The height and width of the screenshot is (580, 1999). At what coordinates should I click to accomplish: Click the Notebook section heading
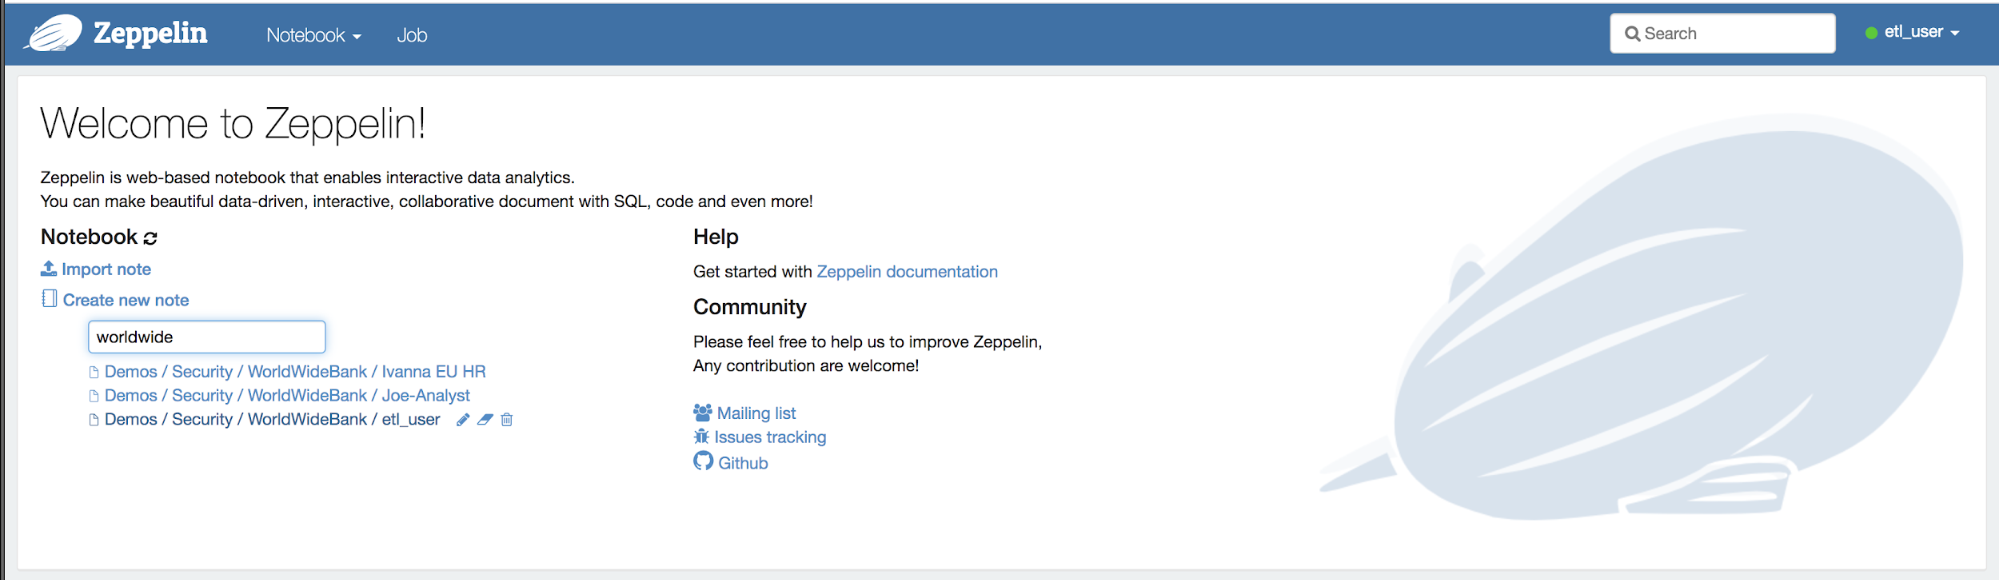click(89, 237)
